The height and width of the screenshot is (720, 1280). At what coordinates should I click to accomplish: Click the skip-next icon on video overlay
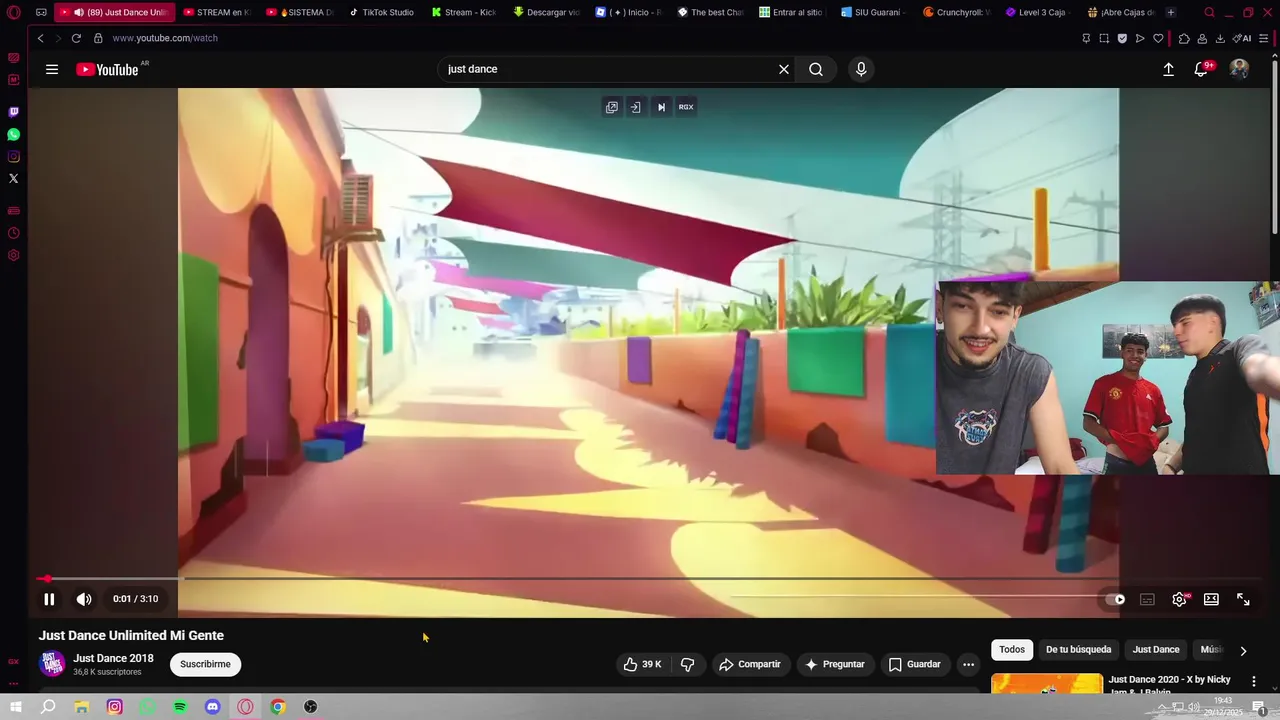click(x=661, y=107)
